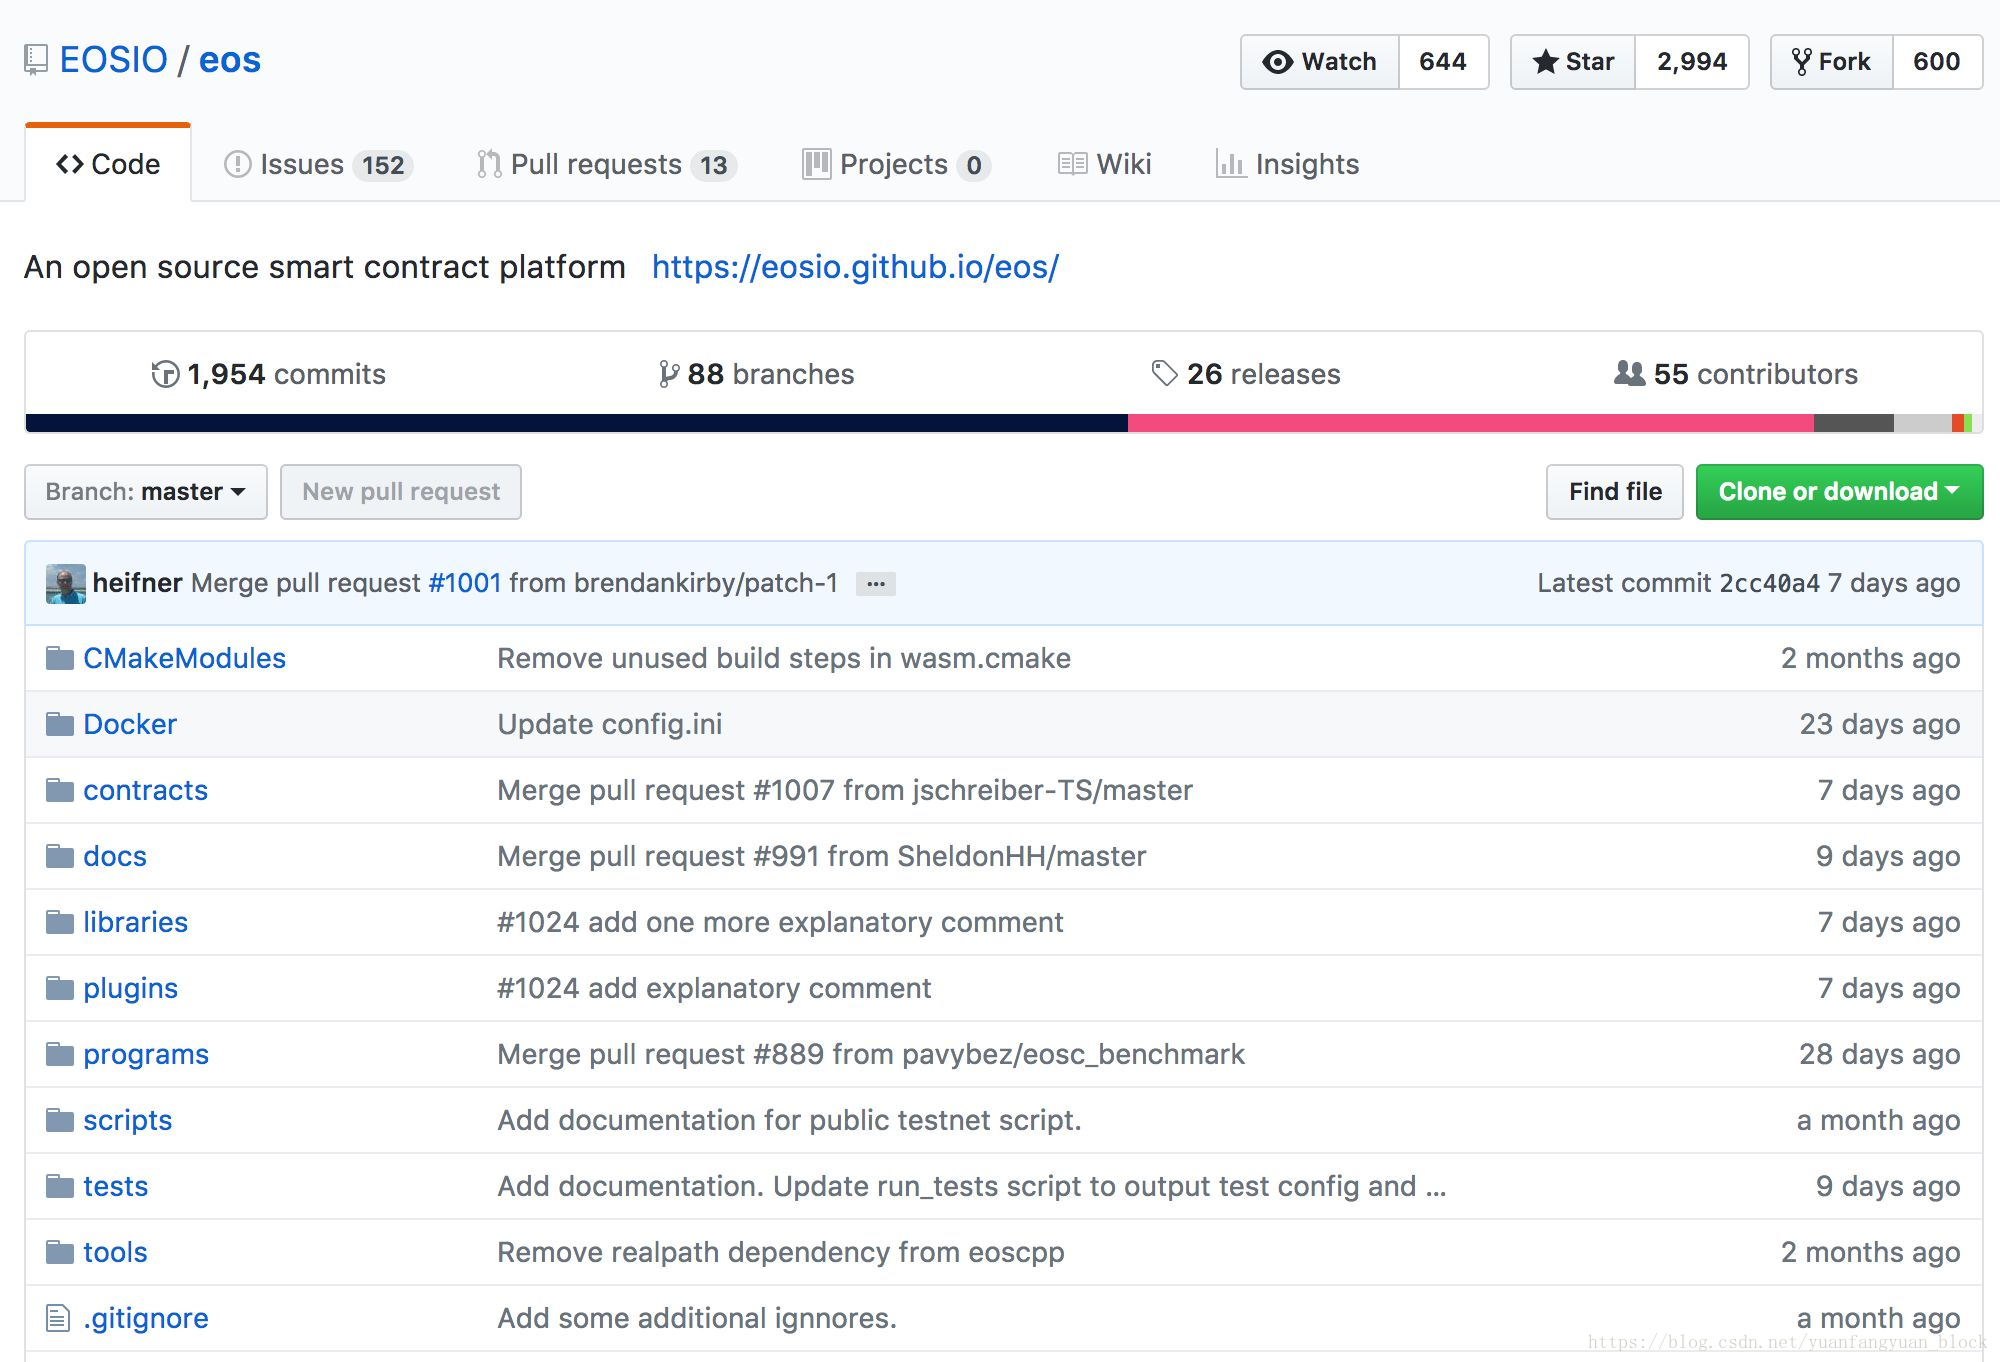
Task: Open the eosio.github.io/eos link
Action: 855,267
